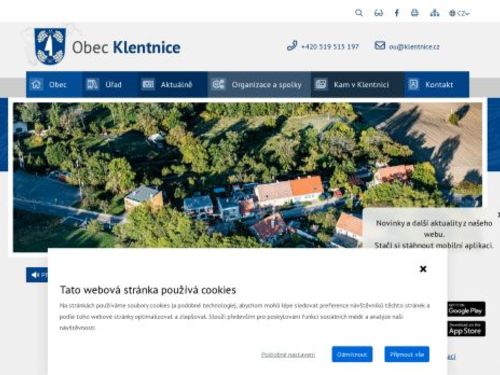Click the loudspeaker button behind the cookie dialog
The image size is (500, 375).
pos(37,275)
